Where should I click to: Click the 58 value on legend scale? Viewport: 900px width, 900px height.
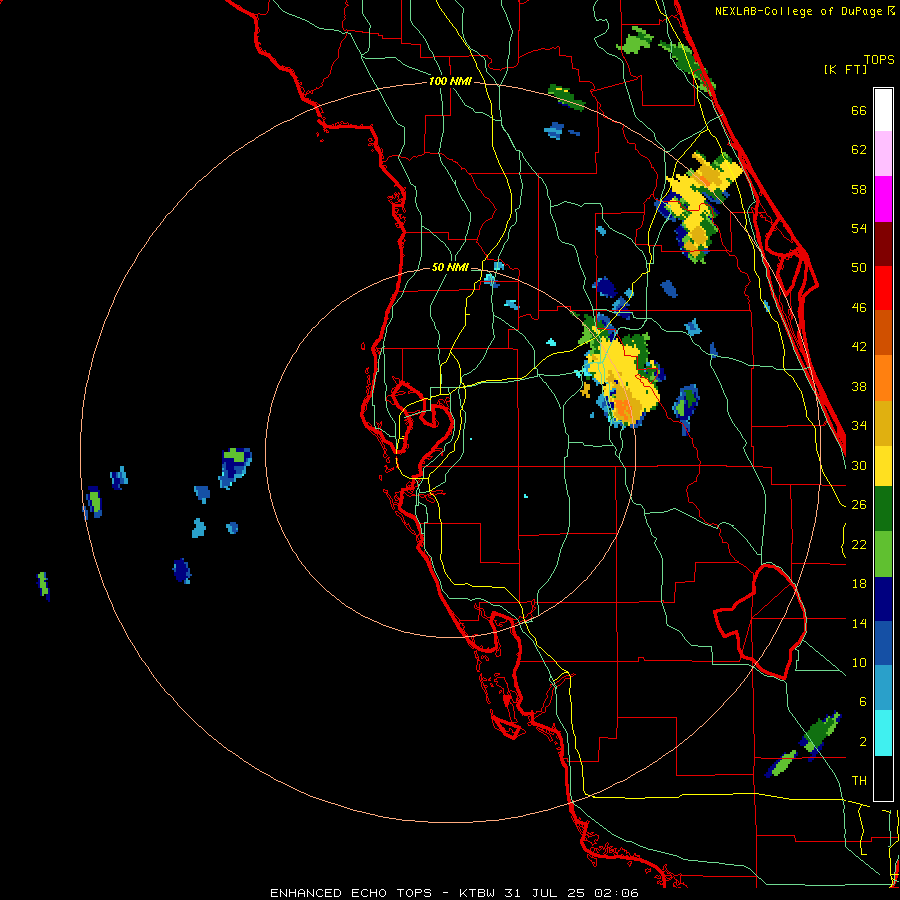(859, 189)
